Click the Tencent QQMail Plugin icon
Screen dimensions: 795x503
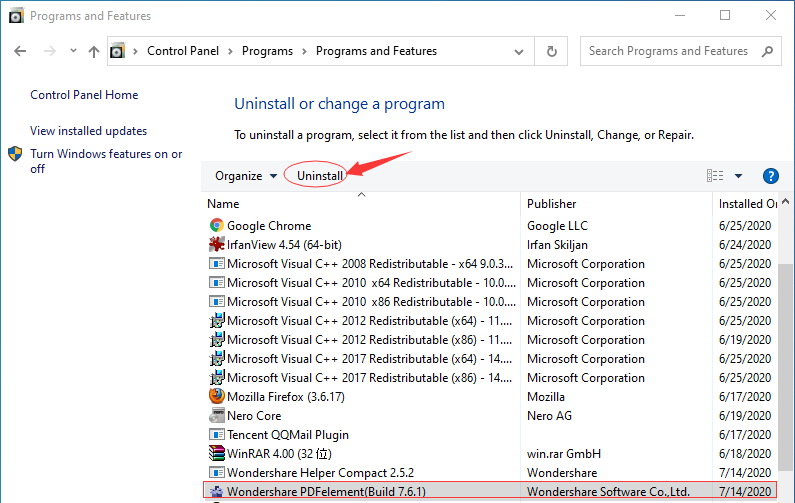[216, 435]
